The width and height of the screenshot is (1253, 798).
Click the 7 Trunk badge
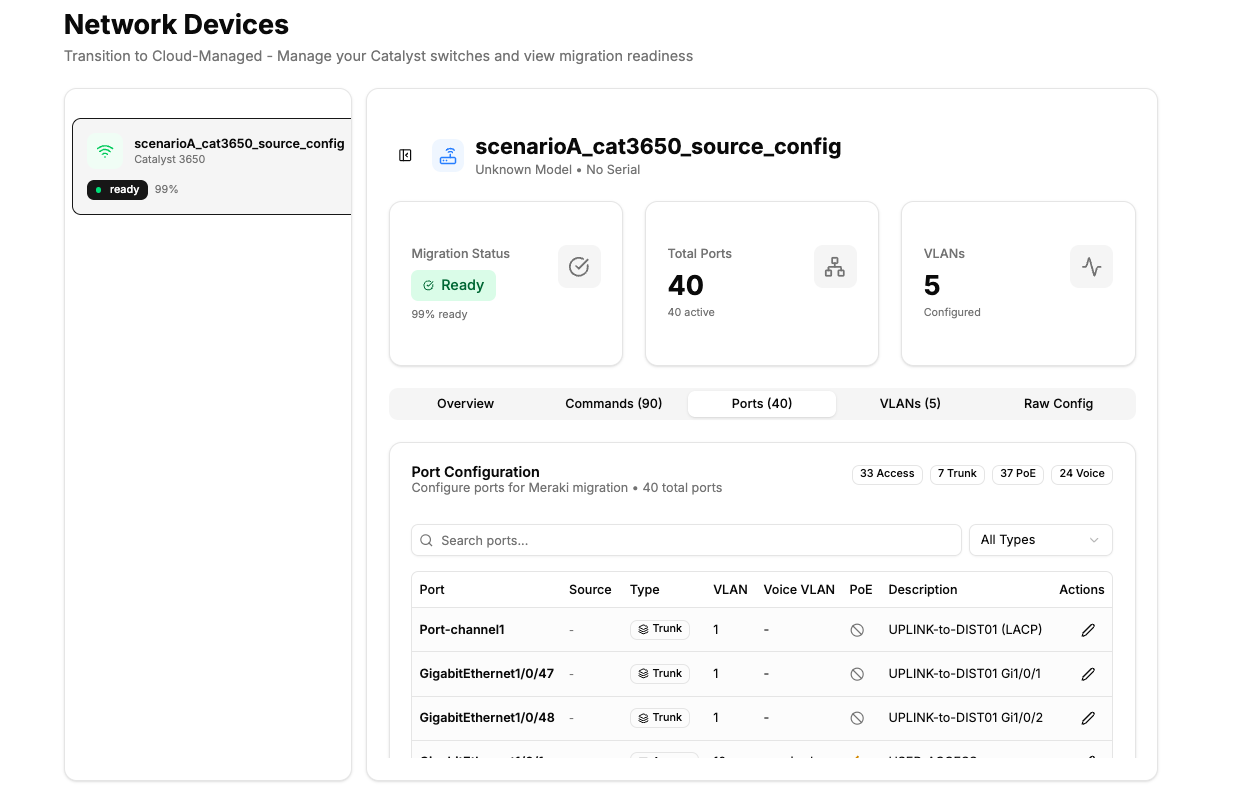pos(956,474)
